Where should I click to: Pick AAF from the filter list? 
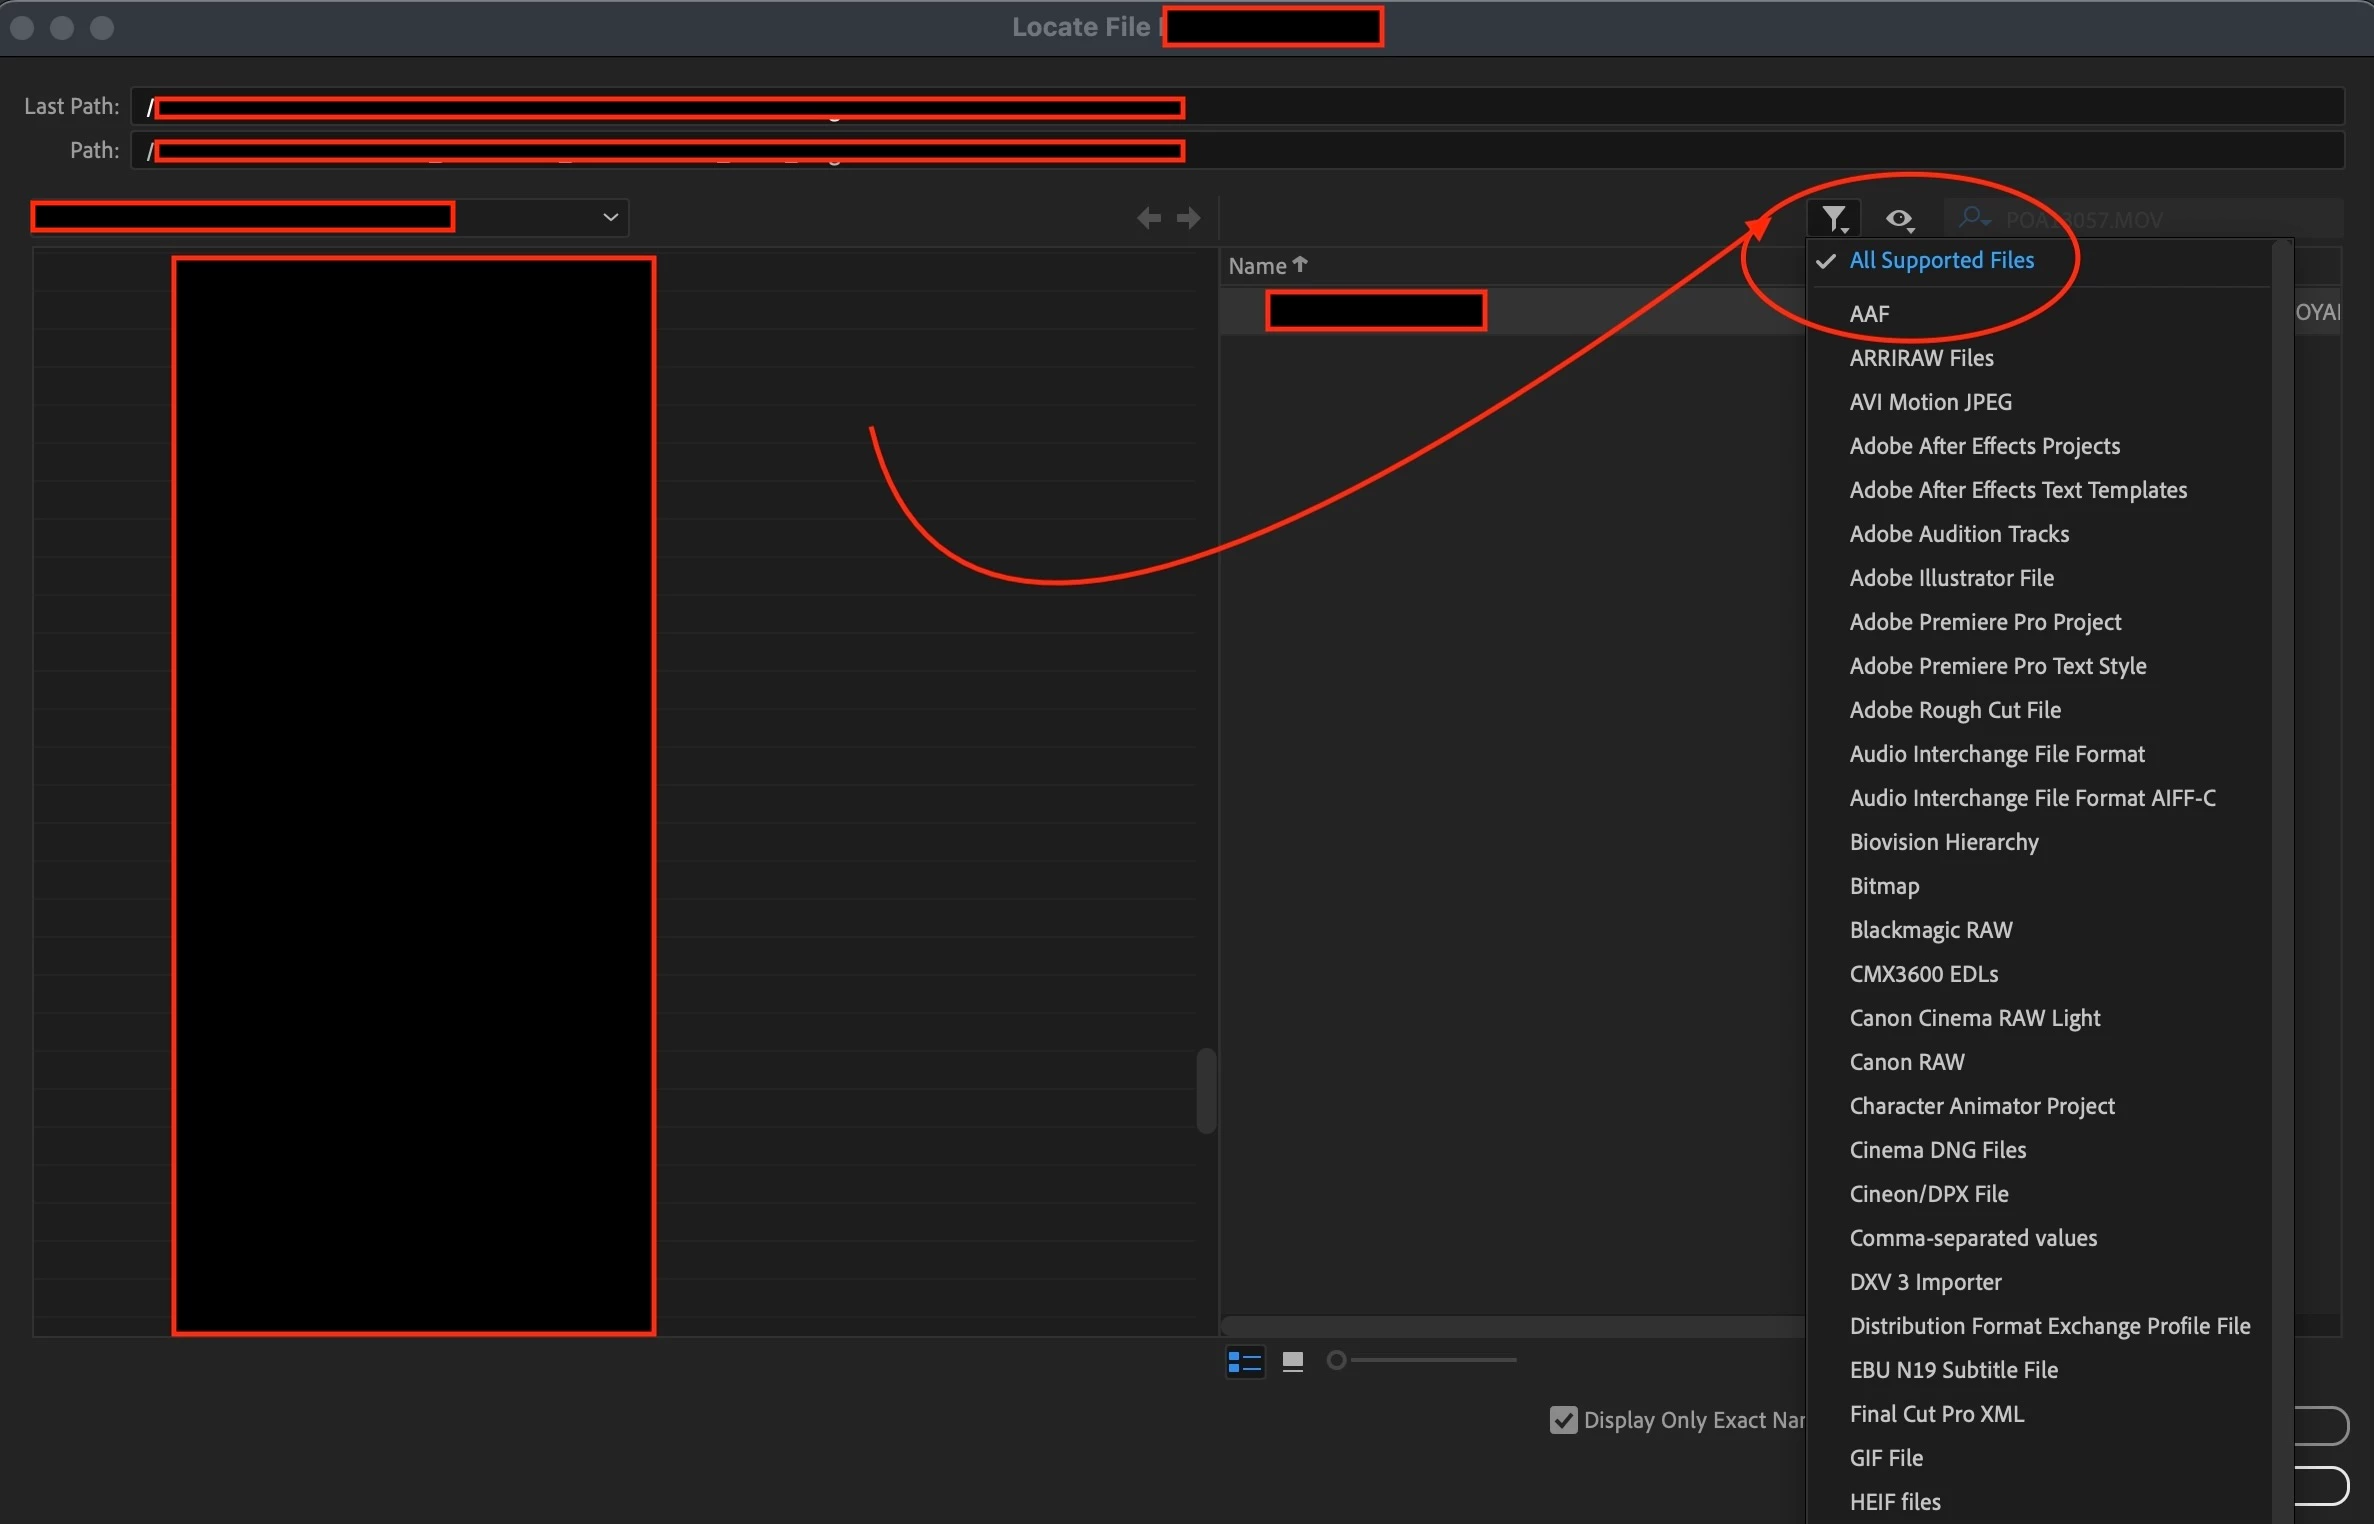point(1869,314)
